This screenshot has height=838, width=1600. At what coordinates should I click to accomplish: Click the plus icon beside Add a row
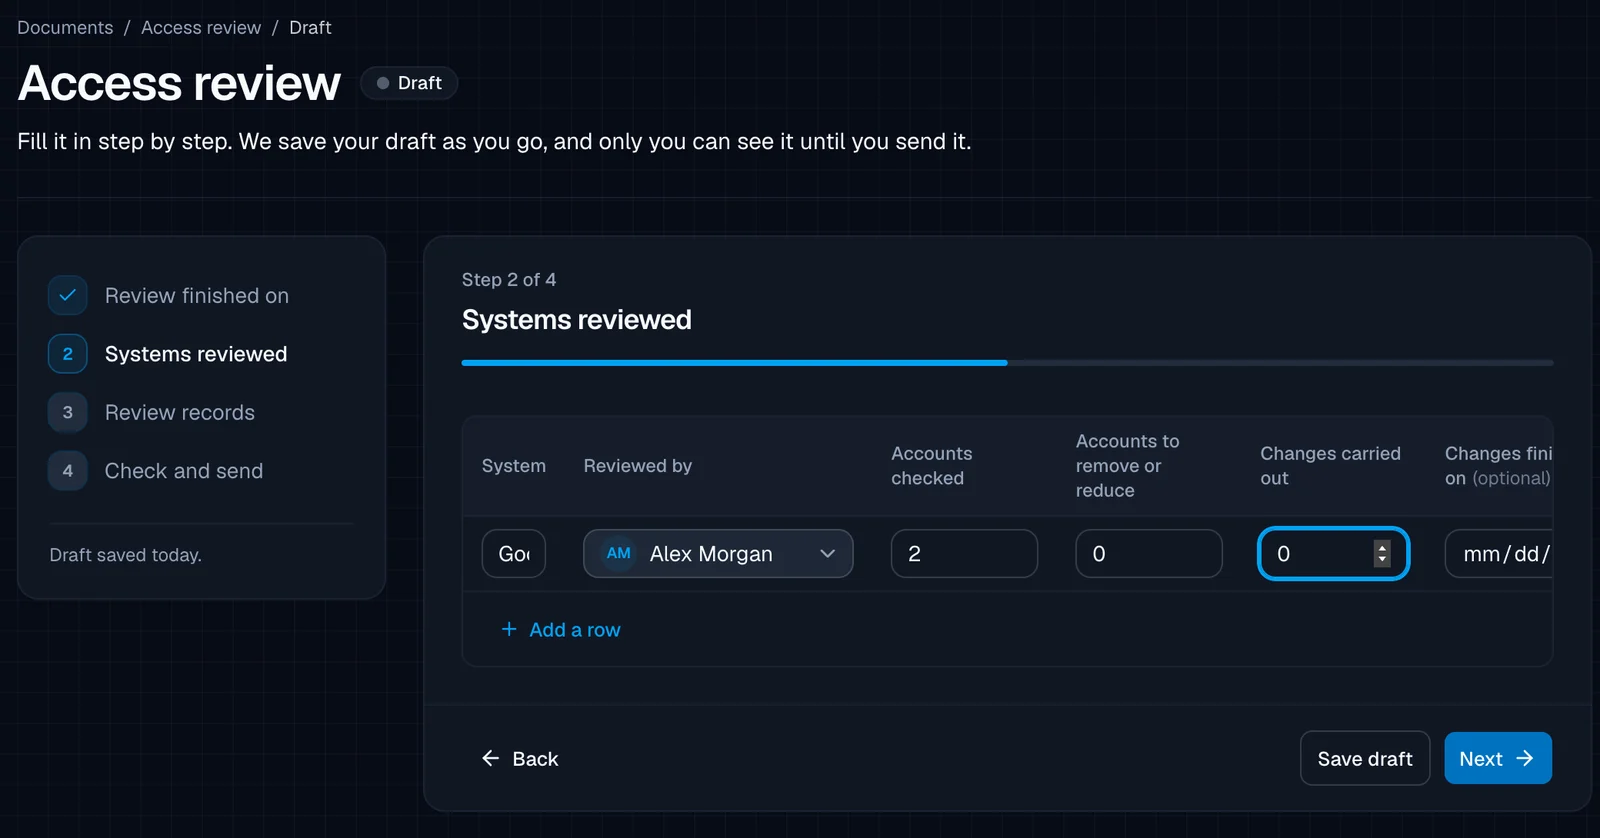(509, 629)
